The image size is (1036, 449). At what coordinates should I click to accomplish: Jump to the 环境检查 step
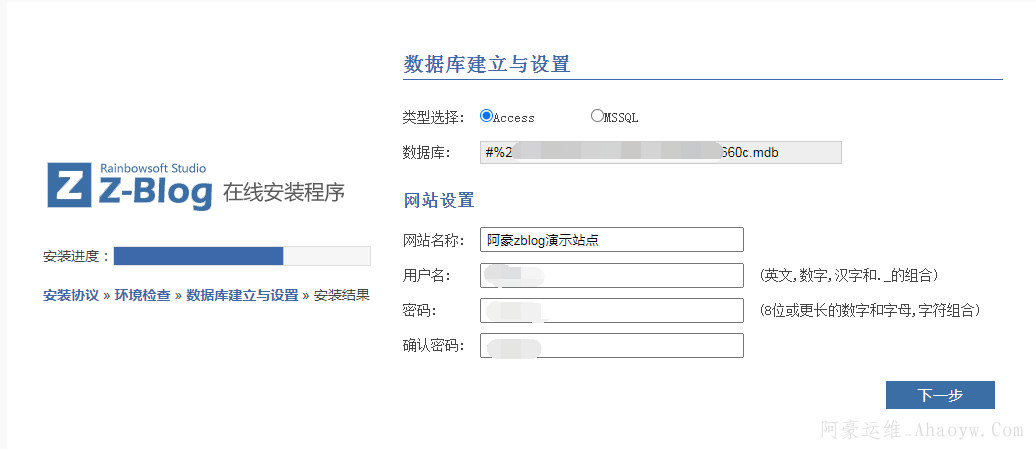tap(142, 295)
